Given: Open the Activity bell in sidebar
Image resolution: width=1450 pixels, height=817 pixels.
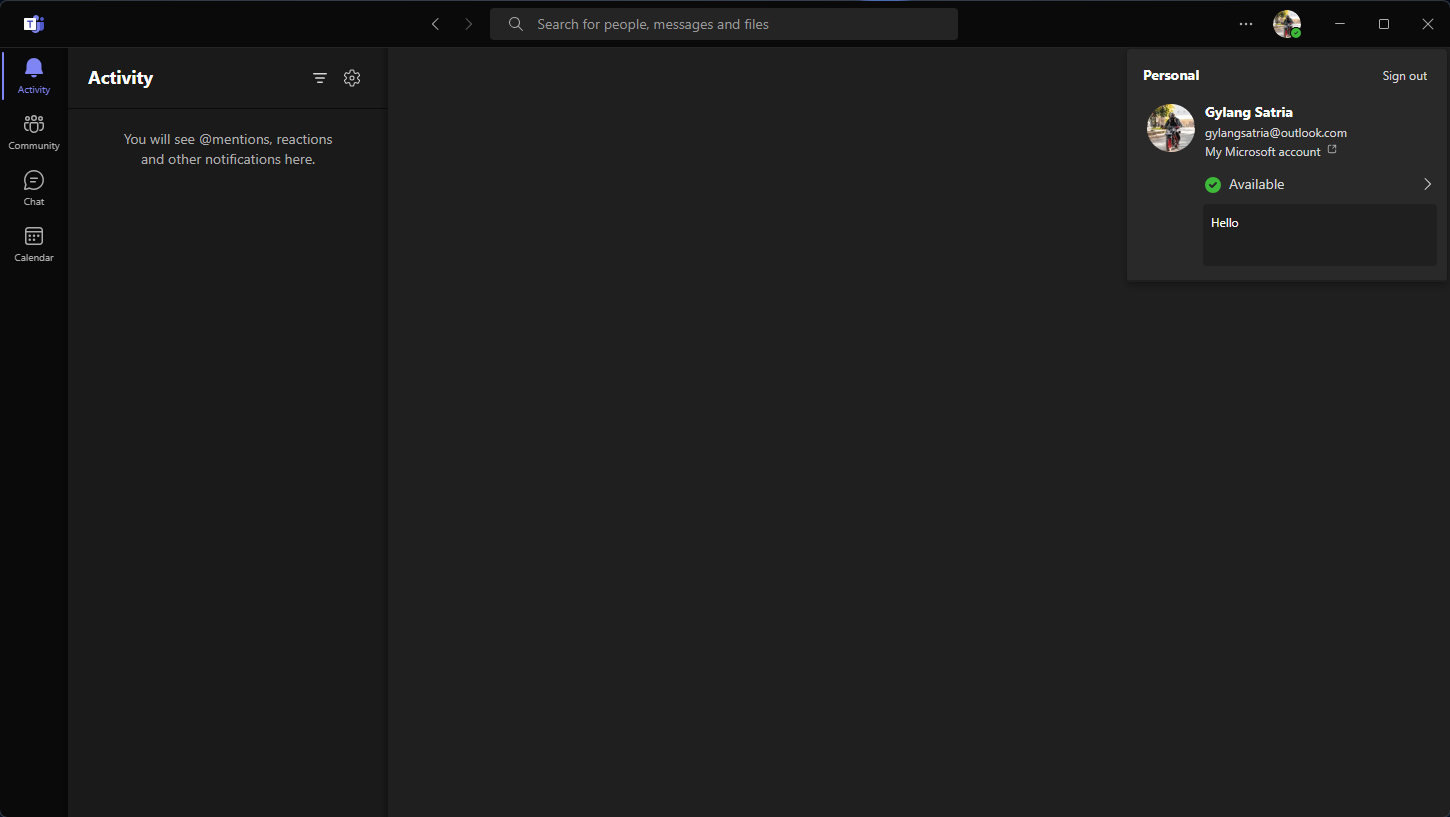Looking at the screenshot, I should pyautogui.click(x=34, y=76).
